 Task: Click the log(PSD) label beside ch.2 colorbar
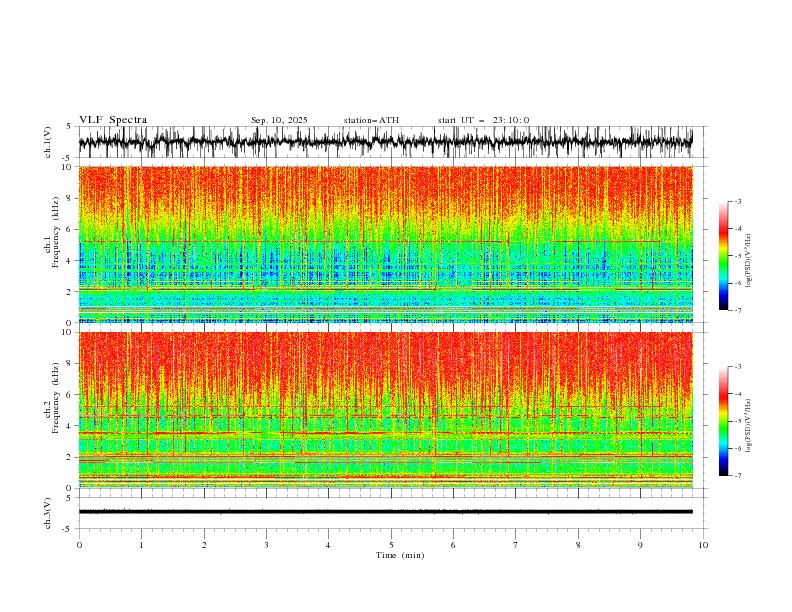749,426
